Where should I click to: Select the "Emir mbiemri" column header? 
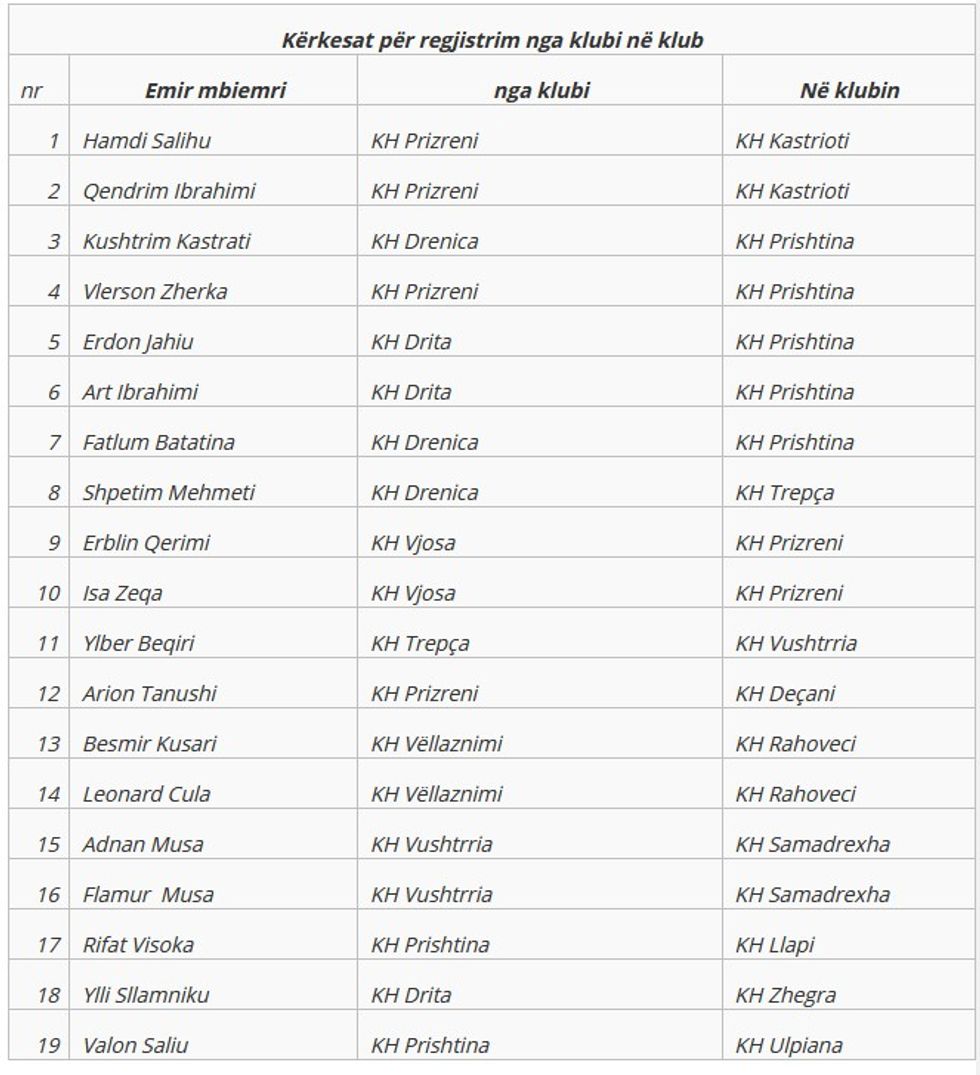pyautogui.click(x=215, y=91)
